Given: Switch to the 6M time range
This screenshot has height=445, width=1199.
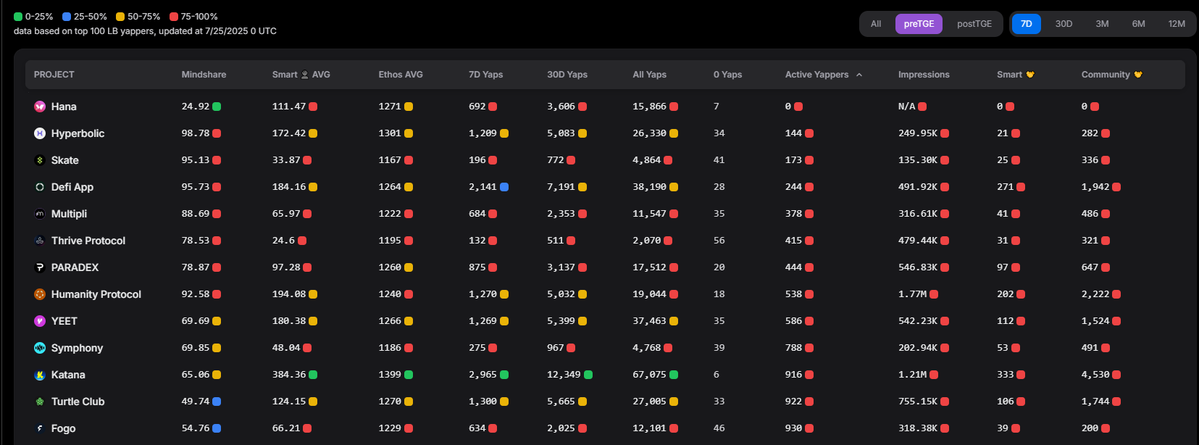Looking at the screenshot, I should (1139, 24).
